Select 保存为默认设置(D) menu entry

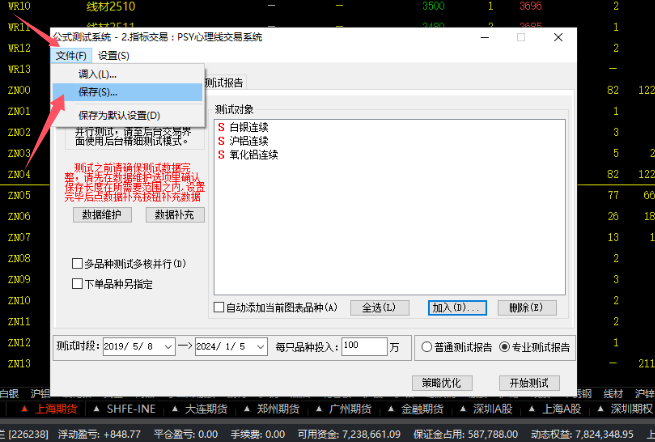pos(127,115)
